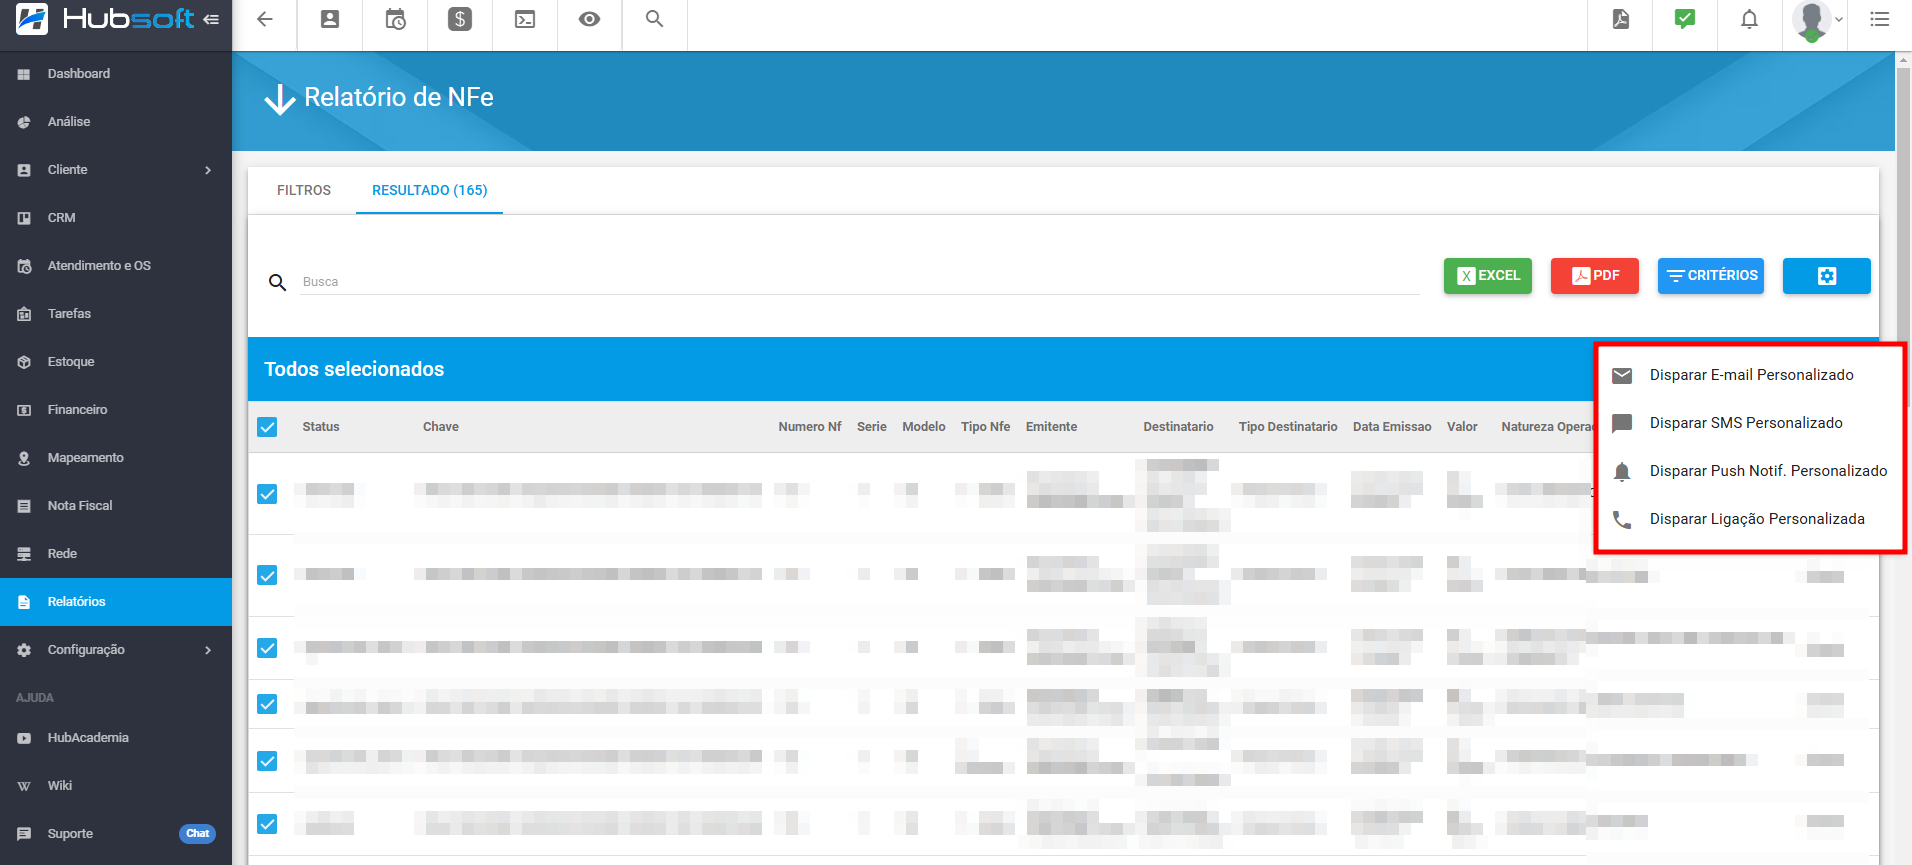
Task: Click the eye icon in the top toolbar
Action: (590, 19)
